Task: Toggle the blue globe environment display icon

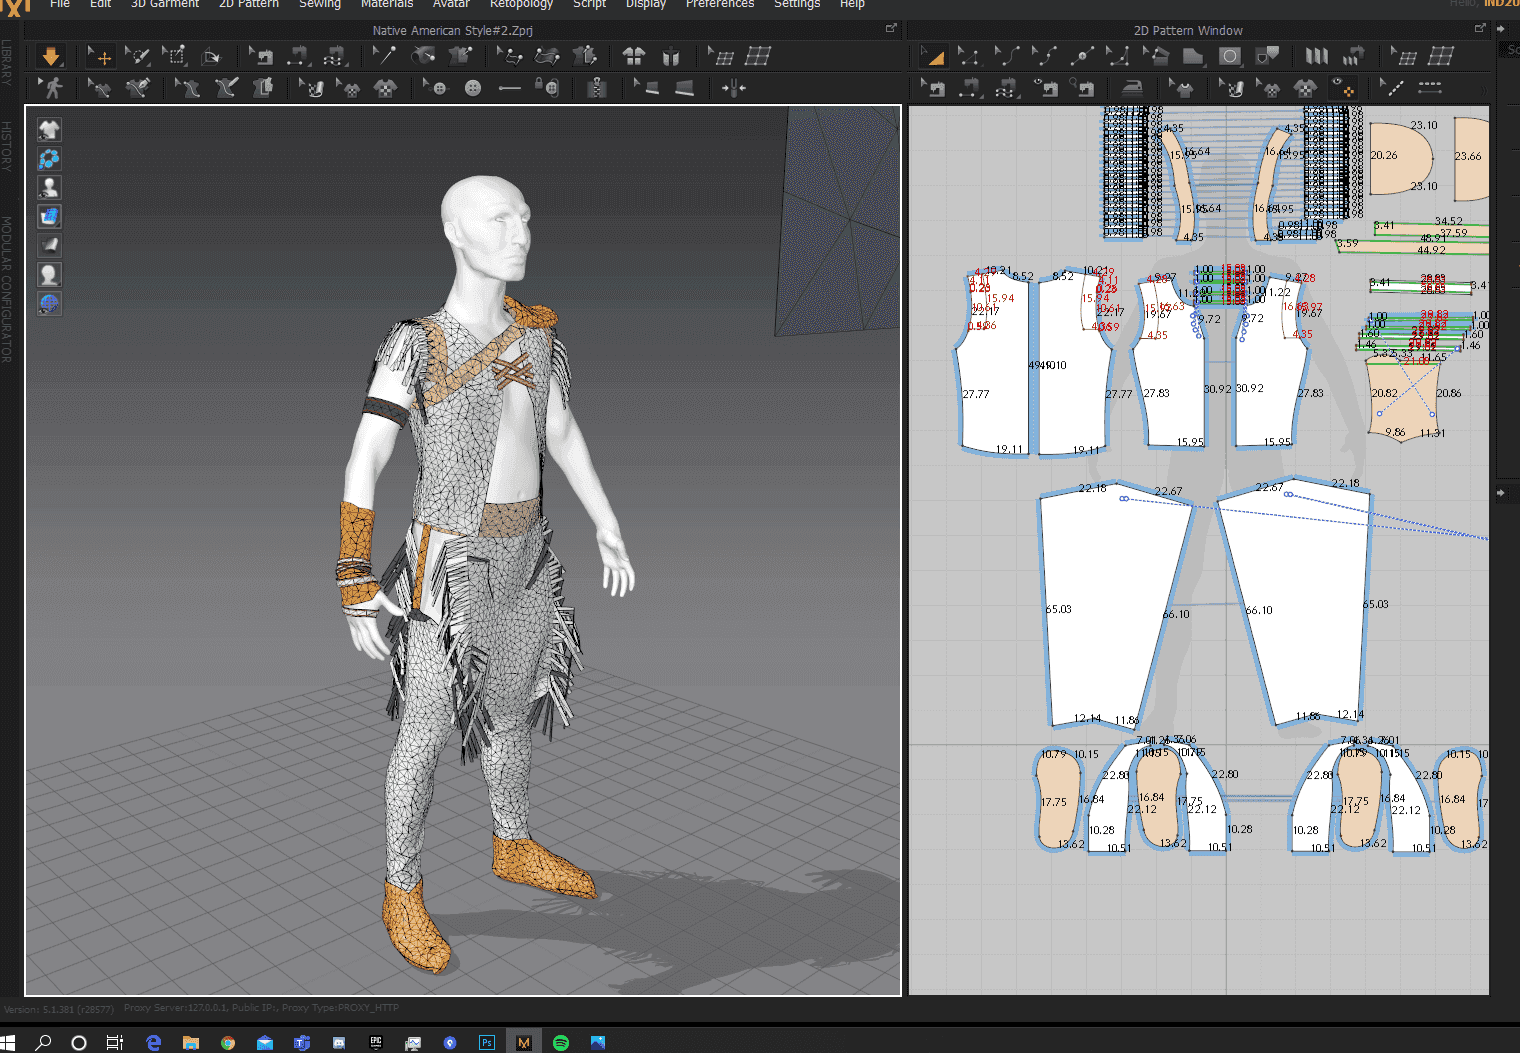Action: [x=49, y=303]
